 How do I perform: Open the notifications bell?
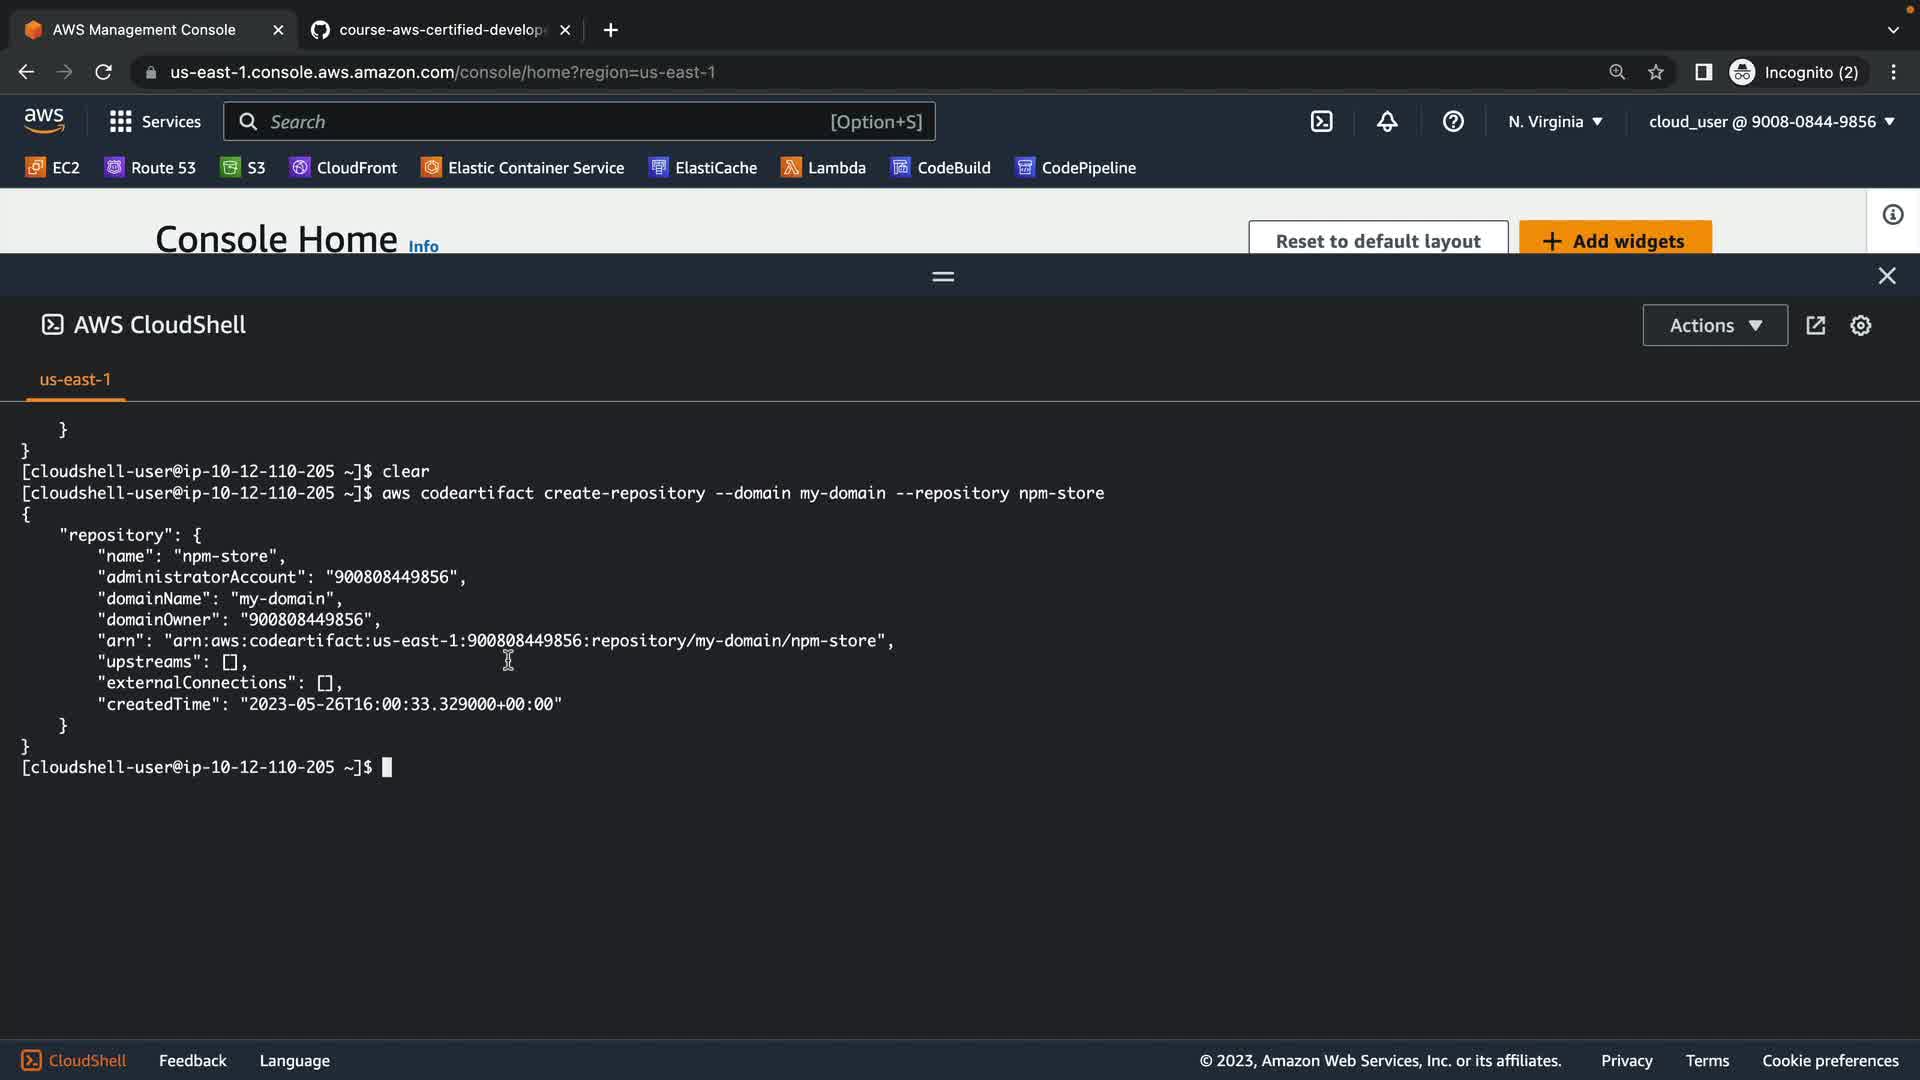tap(1387, 122)
